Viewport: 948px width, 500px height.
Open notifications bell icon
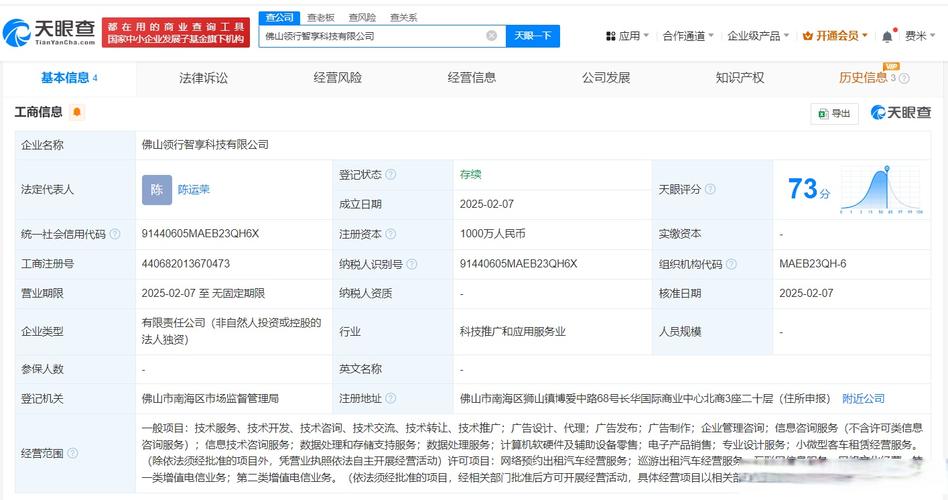point(887,36)
